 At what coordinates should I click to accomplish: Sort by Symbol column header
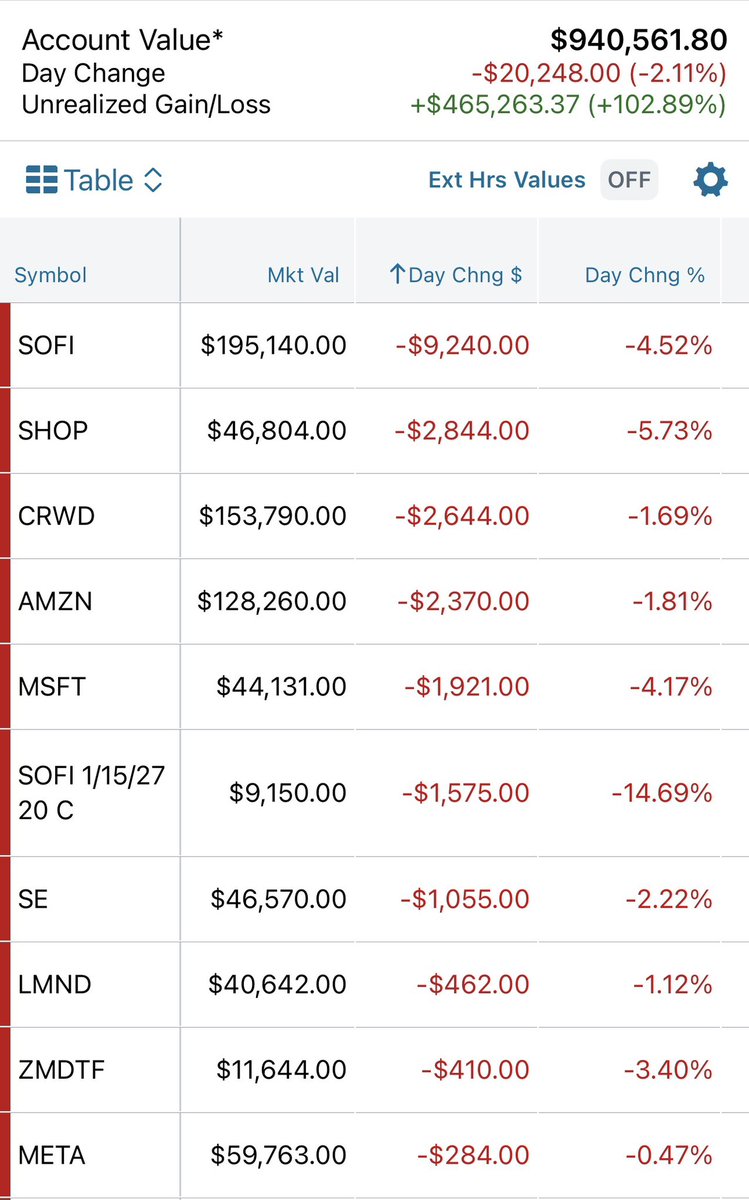51,275
